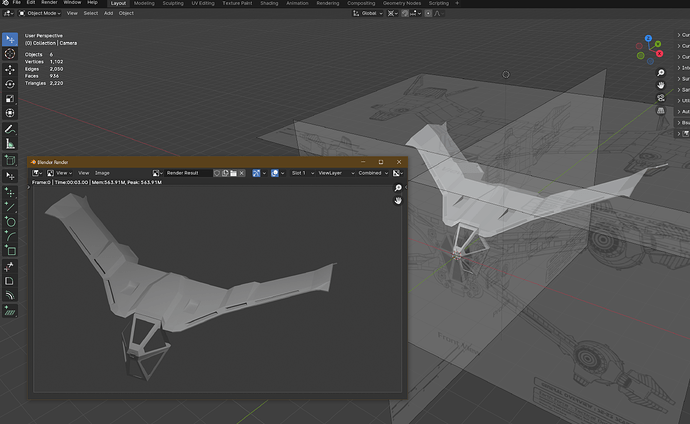Add a new workspace with the plus button
The image size is (690, 424).
coord(457,3)
